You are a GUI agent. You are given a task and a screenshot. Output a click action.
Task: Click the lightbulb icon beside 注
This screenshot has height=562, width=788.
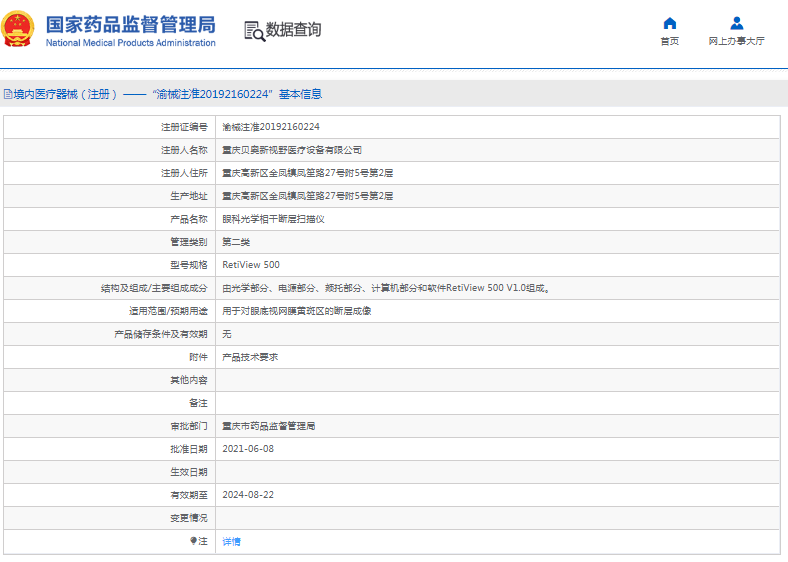point(193,541)
